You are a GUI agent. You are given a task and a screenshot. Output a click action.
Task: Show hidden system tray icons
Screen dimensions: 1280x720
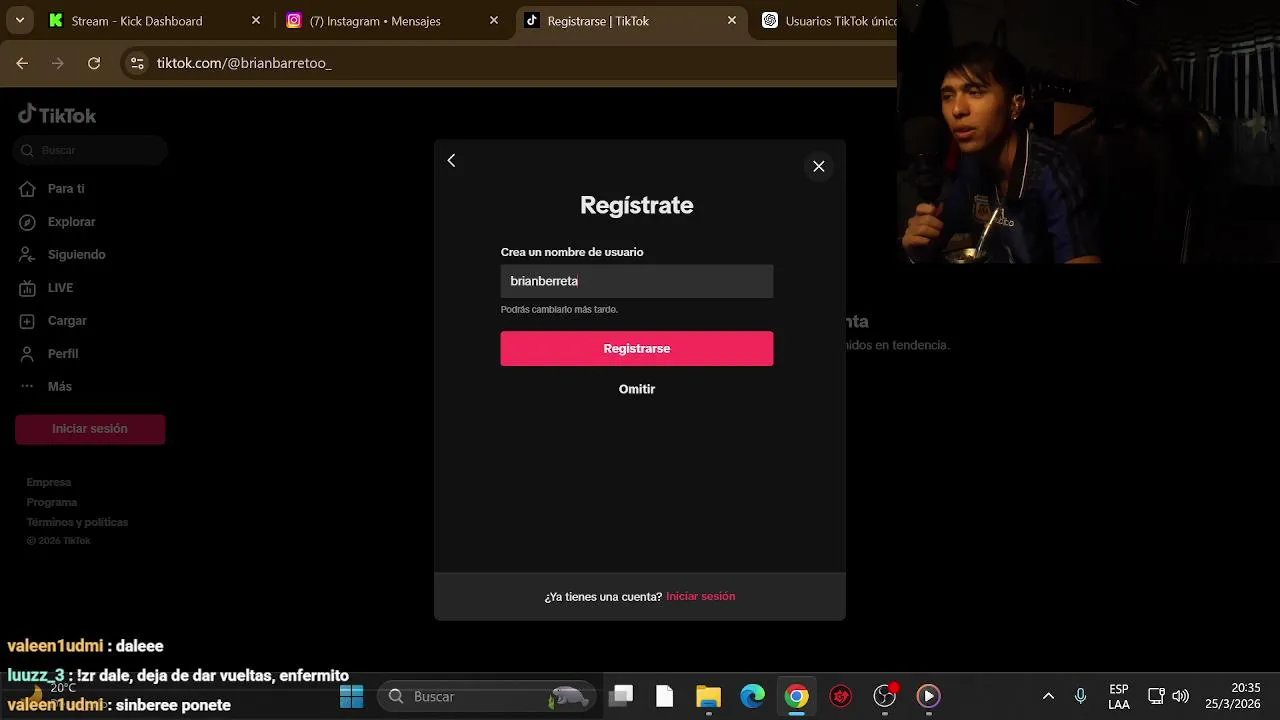coord(1048,696)
